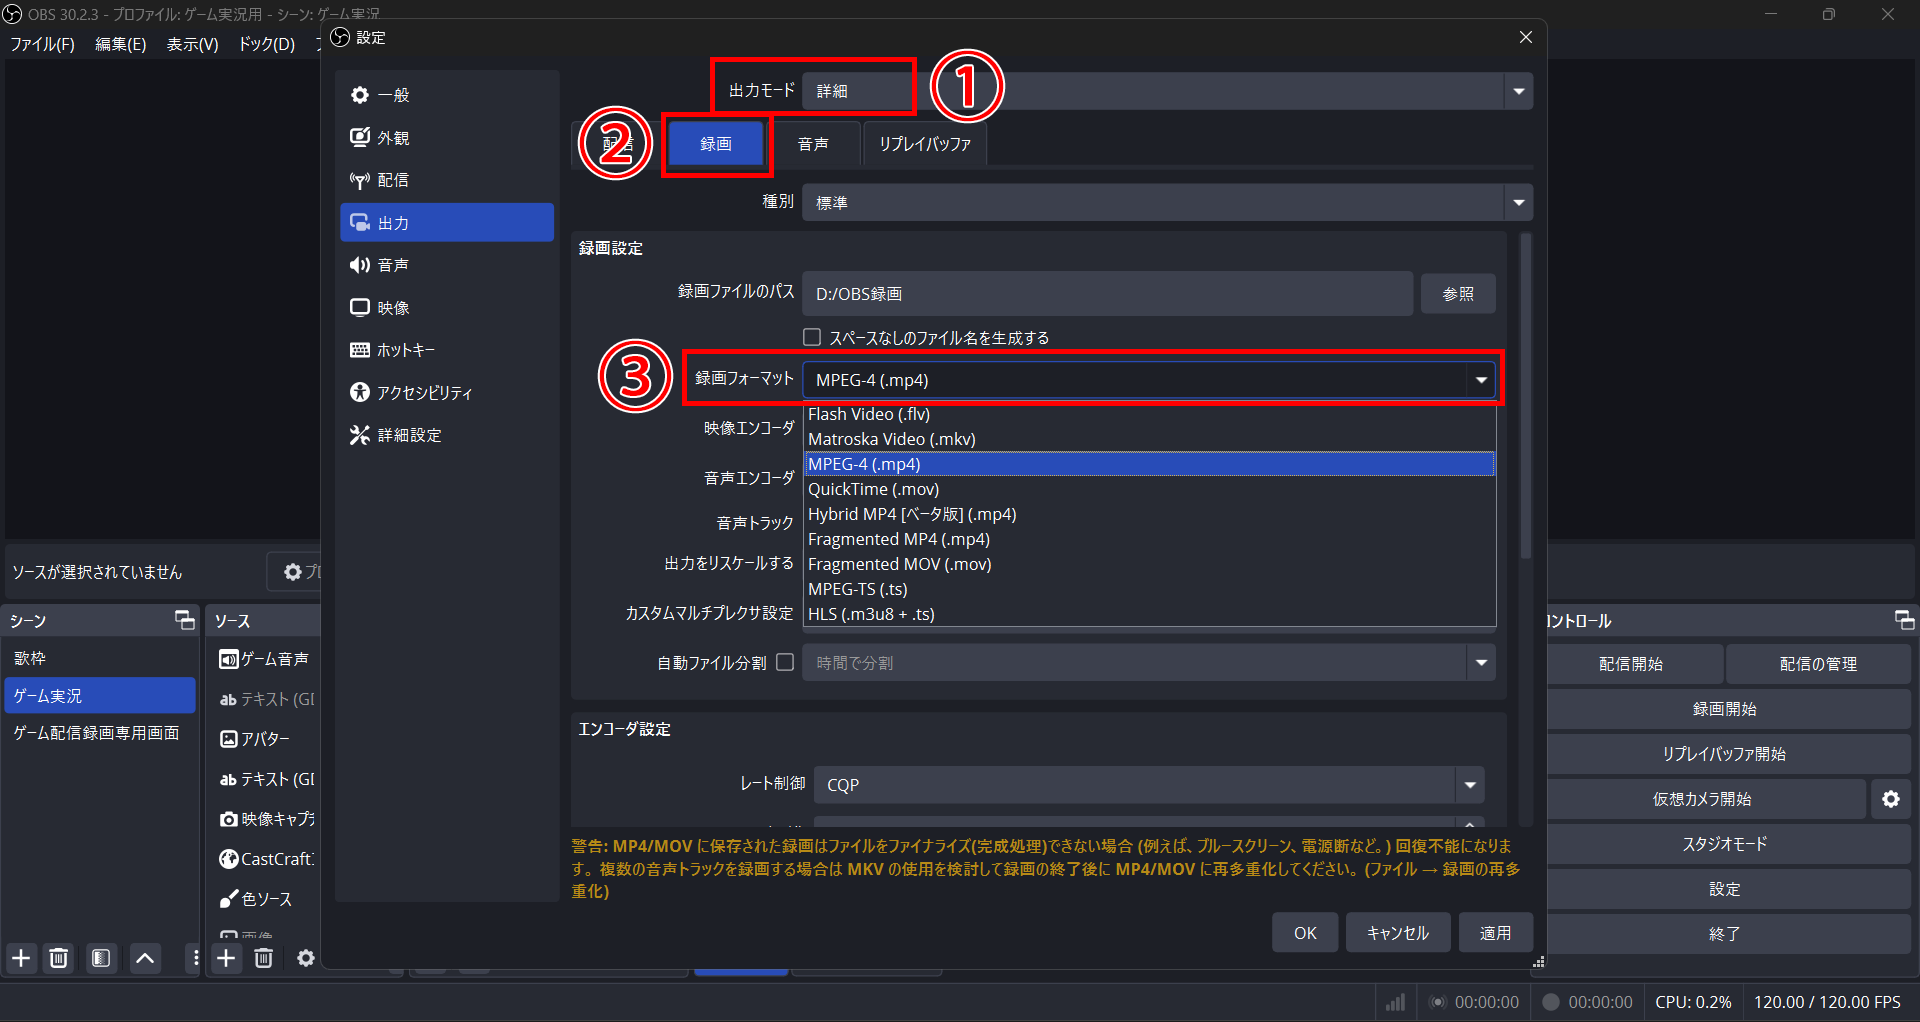Open the ドック(D) menu
The width and height of the screenshot is (1920, 1022).
click(267, 44)
